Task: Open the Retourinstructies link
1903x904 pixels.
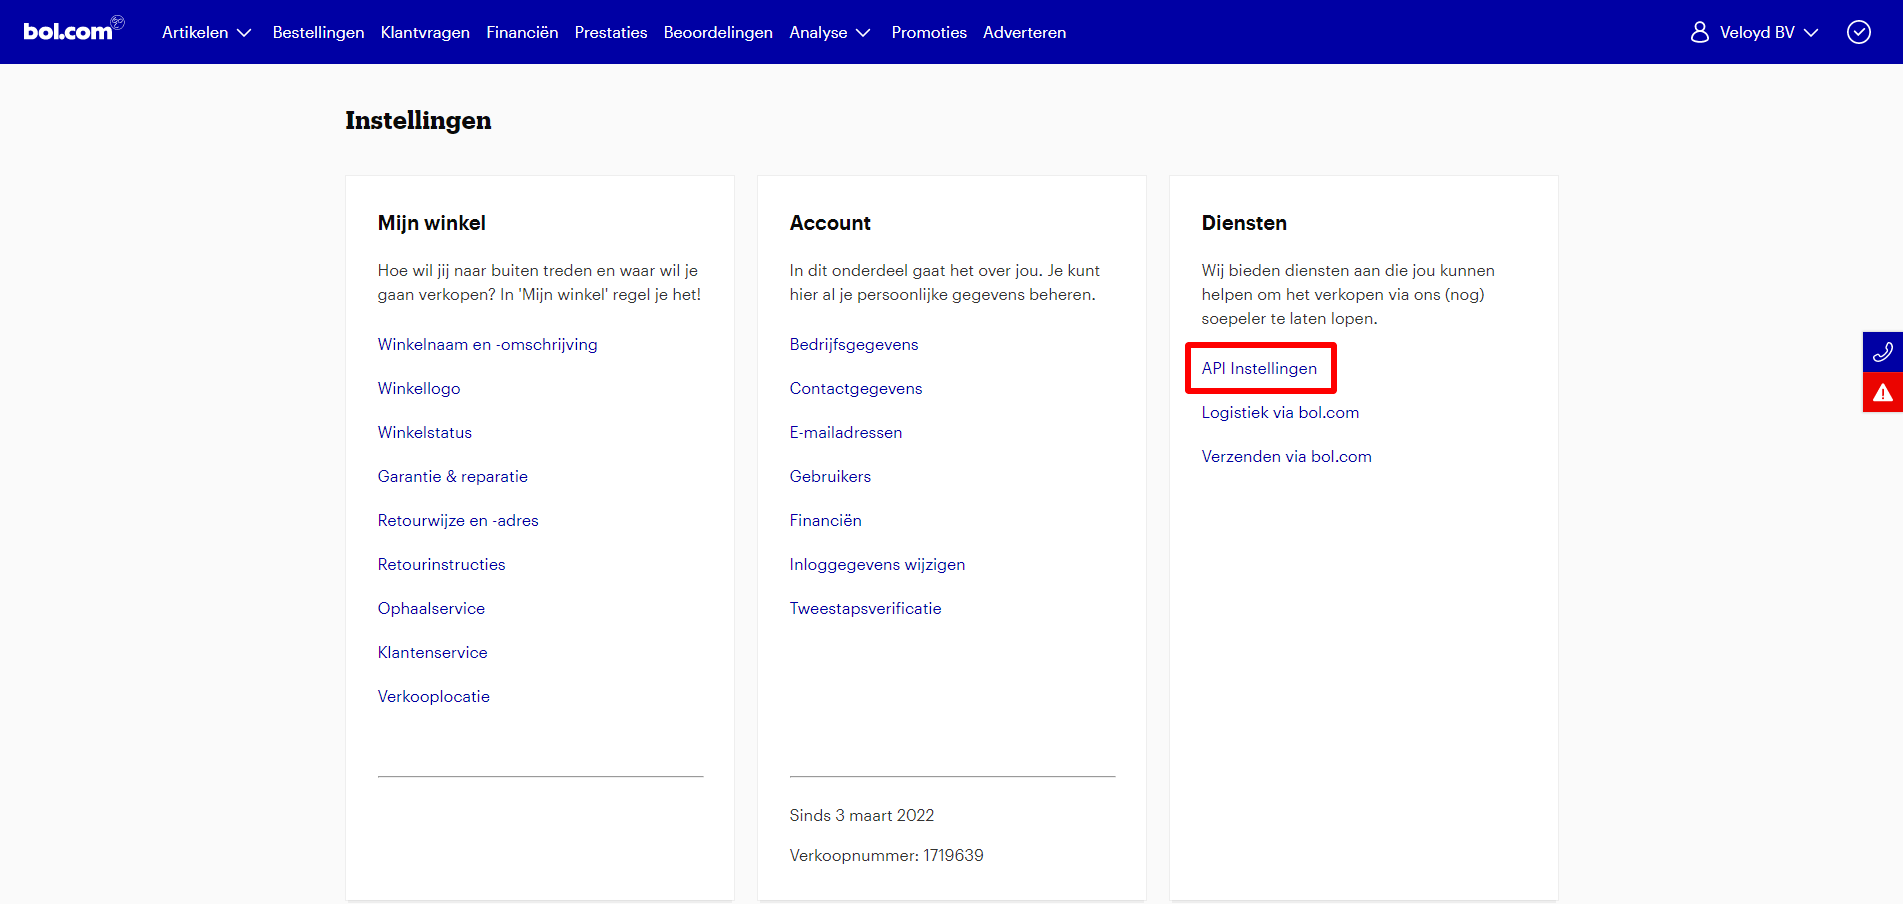Action: pos(441,564)
